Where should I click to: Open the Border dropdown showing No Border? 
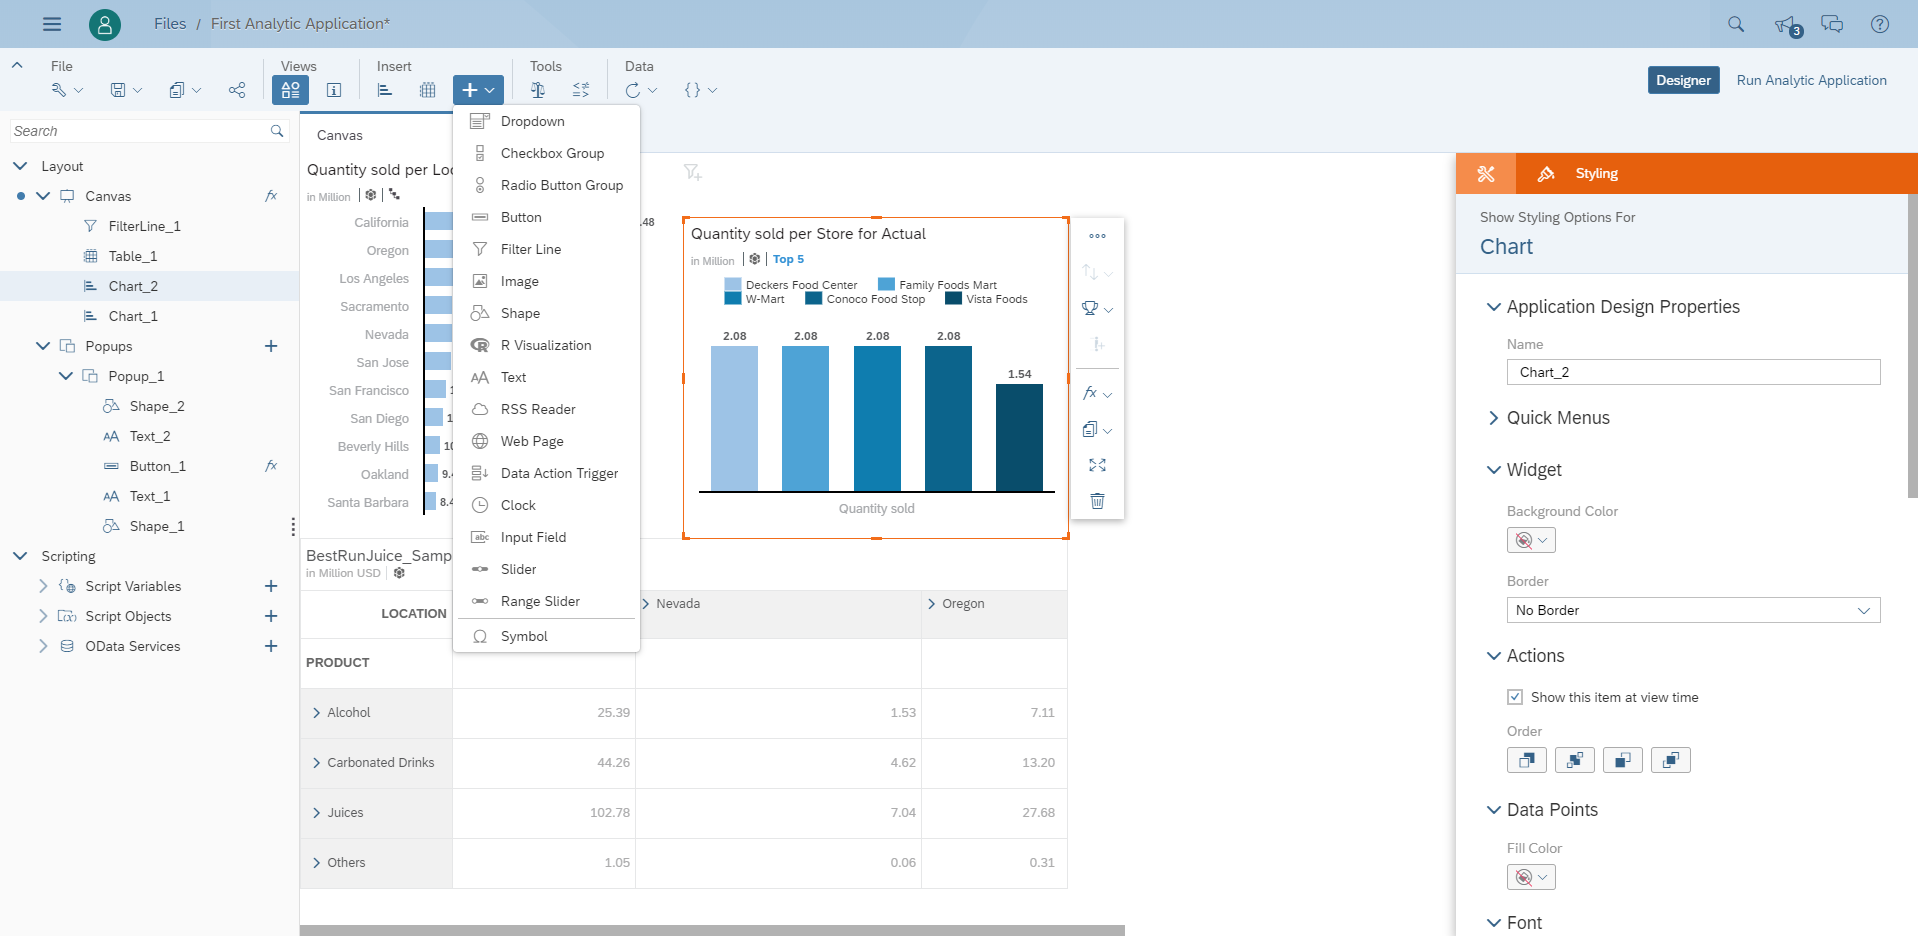[x=1692, y=610]
